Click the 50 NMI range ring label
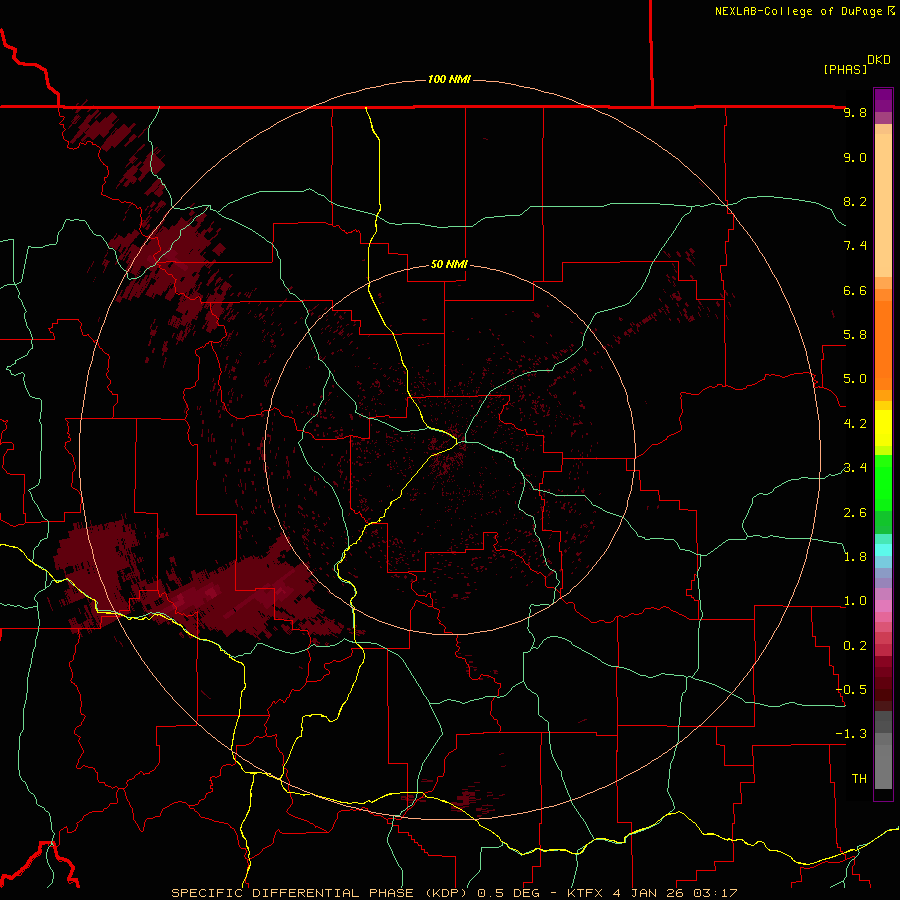The image size is (900, 900). point(449,264)
